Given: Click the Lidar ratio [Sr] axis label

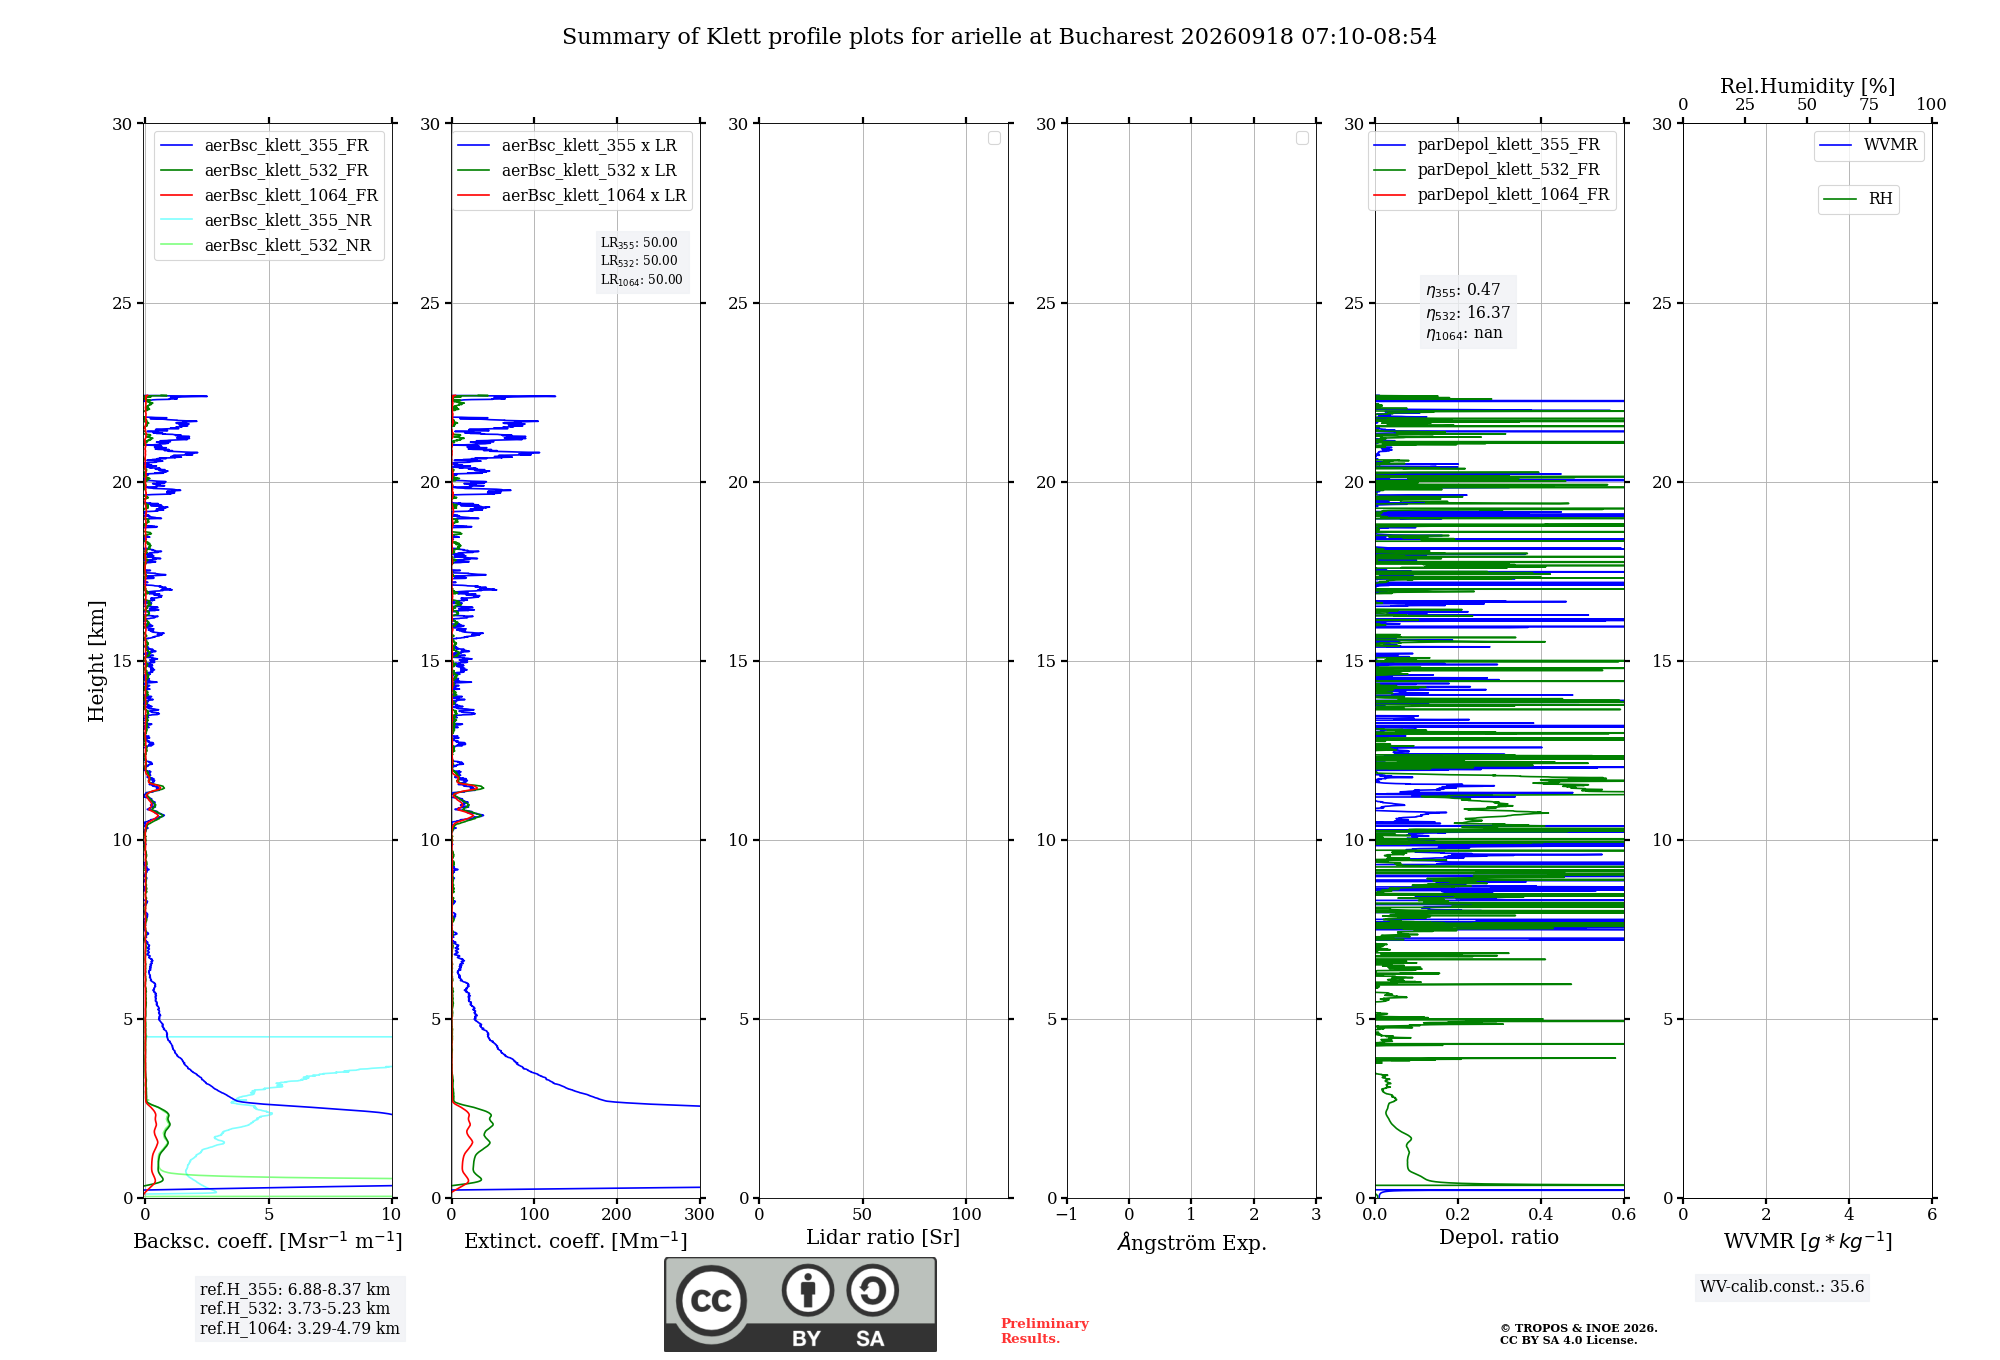Looking at the screenshot, I should click(x=883, y=1238).
